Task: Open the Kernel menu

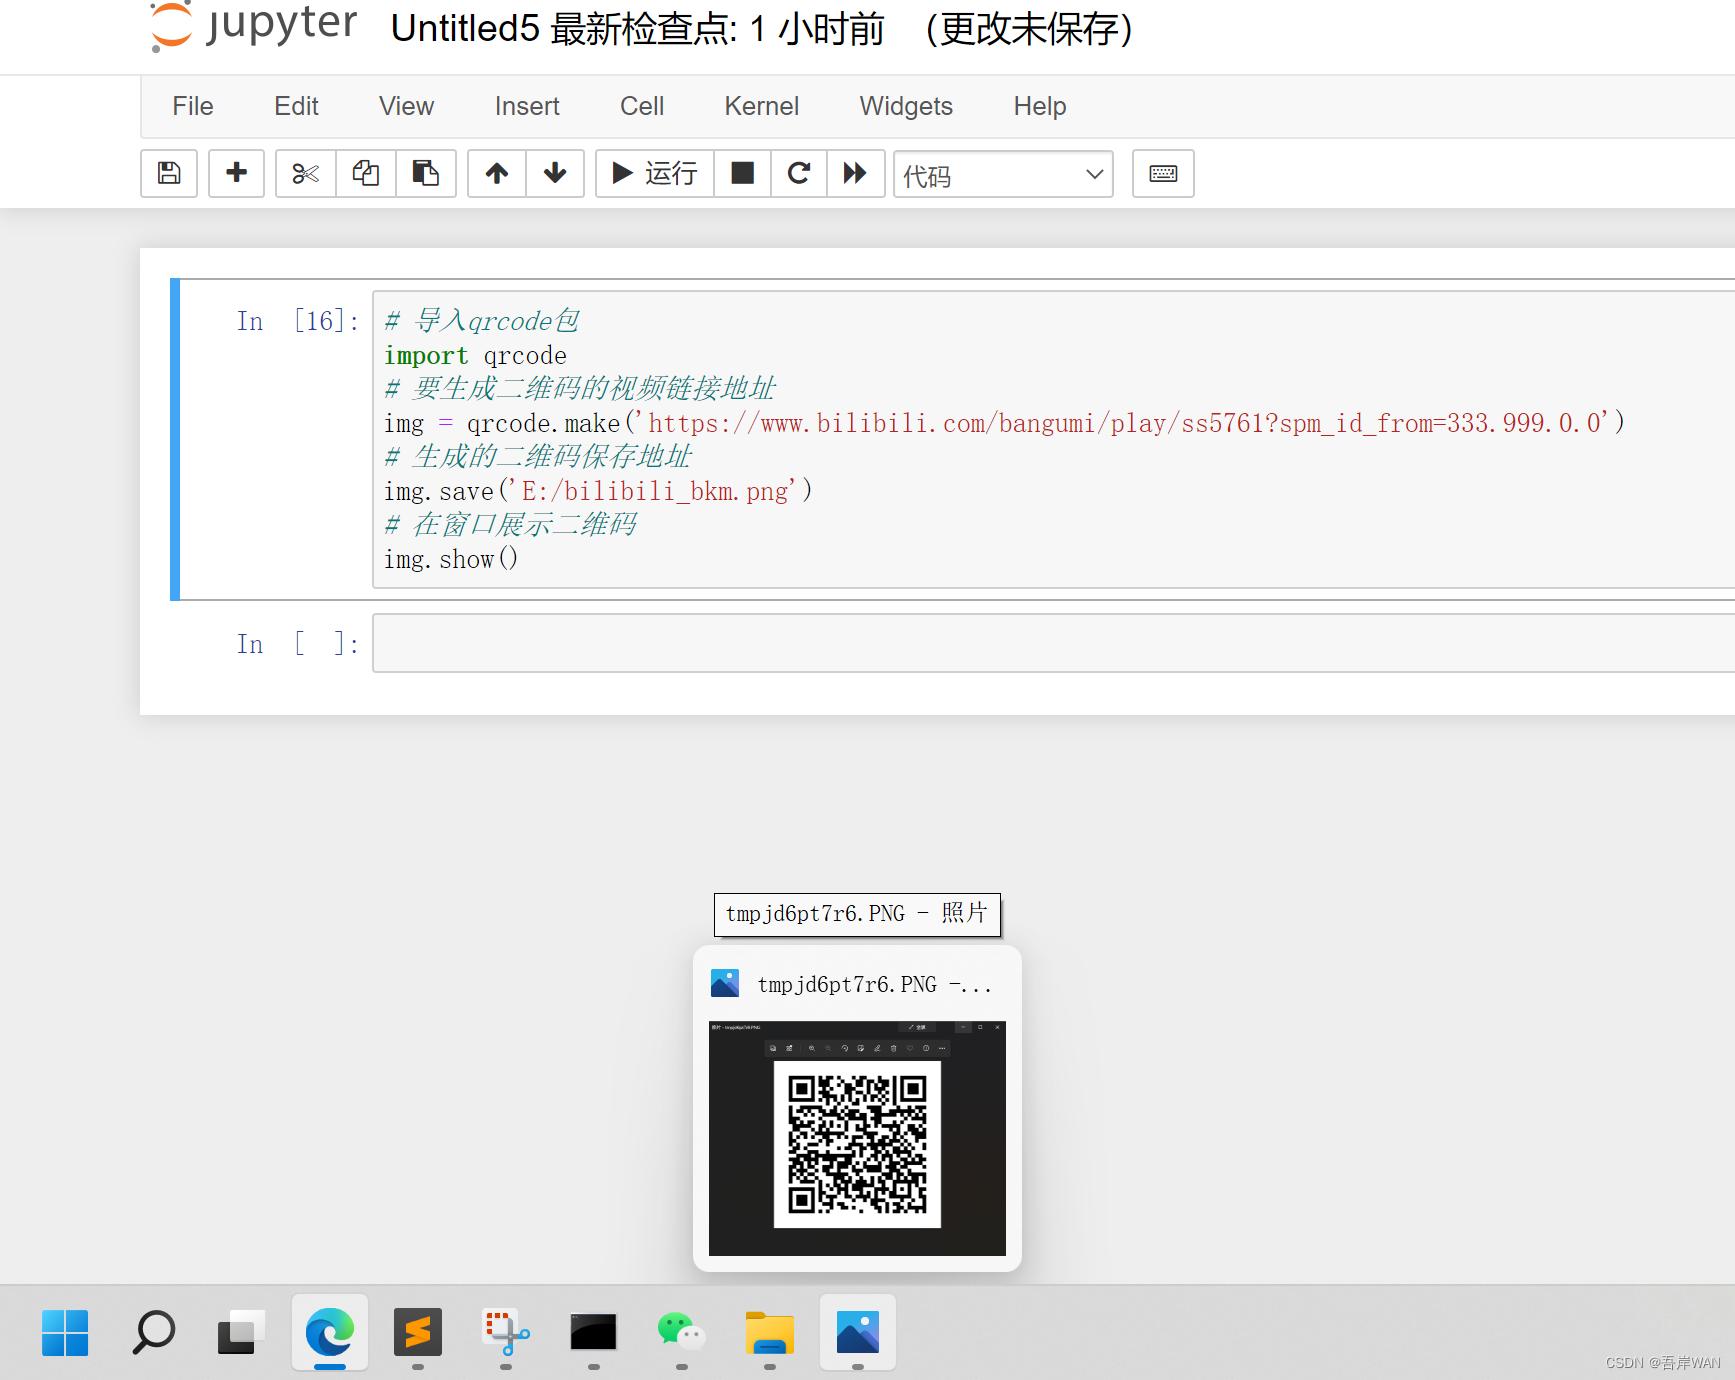Action: pyautogui.click(x=761, y=106)
